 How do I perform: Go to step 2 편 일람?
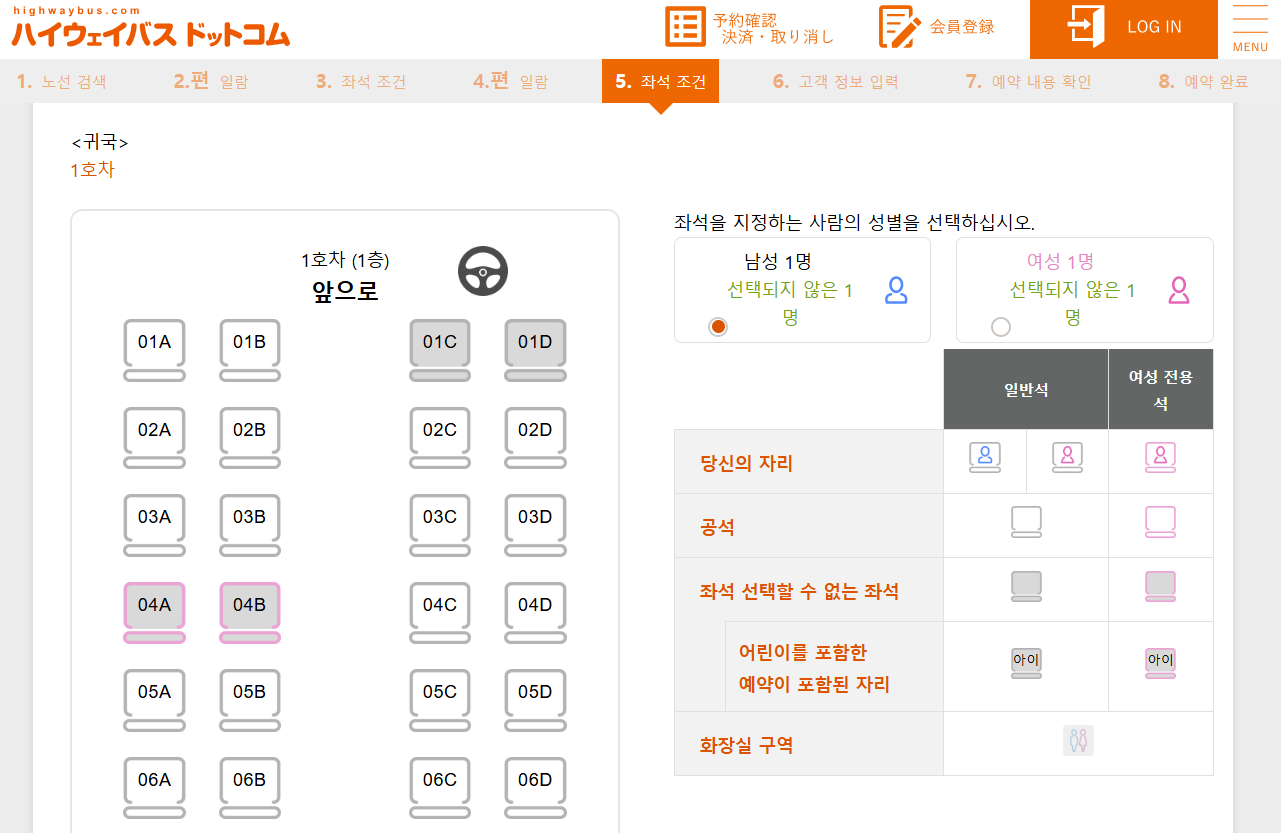click(x=211, y=82)
